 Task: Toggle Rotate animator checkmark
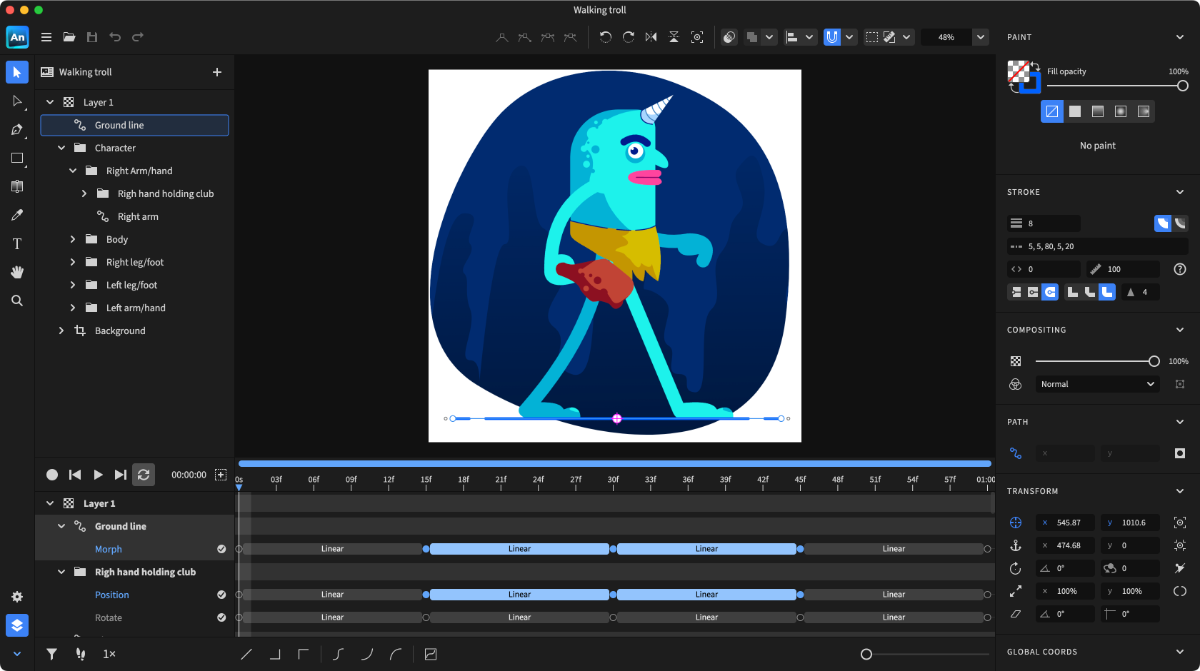click(222, 618)
